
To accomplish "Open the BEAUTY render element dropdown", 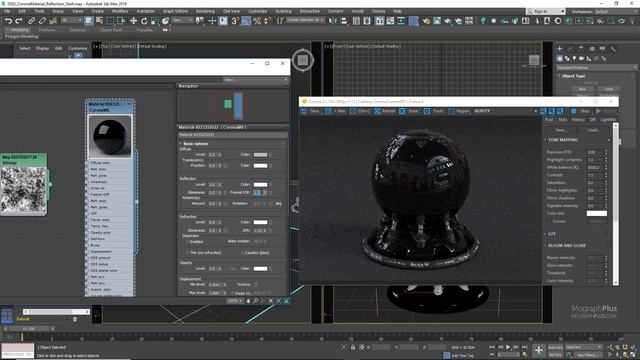I will (505, 111).
